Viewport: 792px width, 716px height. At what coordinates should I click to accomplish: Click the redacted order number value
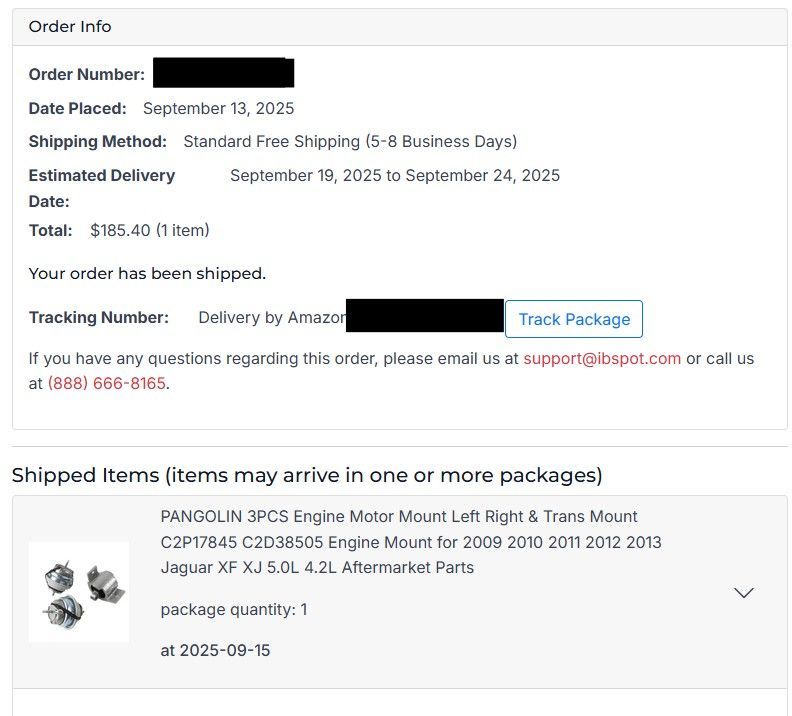(x=223, y=73)
